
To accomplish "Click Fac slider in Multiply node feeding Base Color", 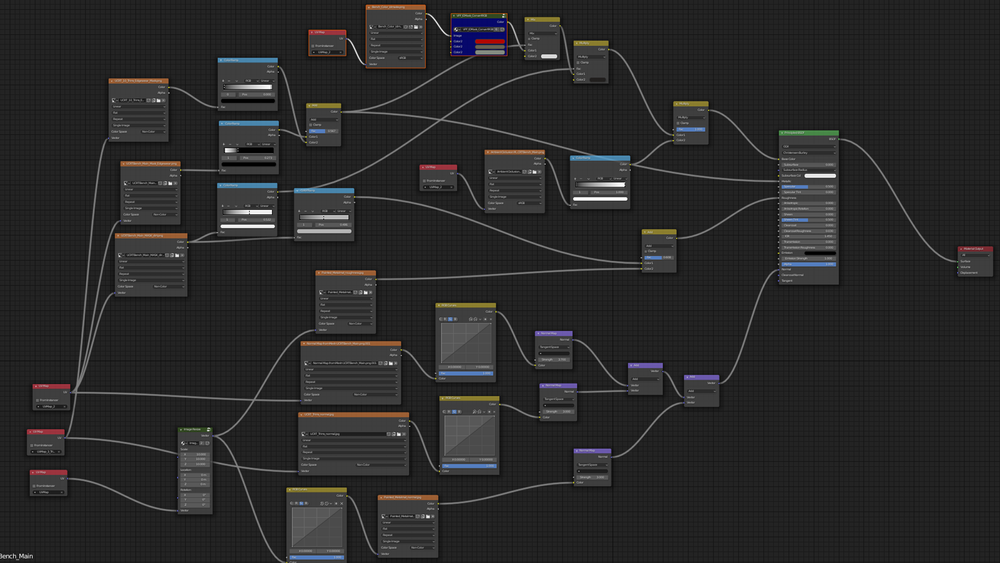I will pos(691,129).
